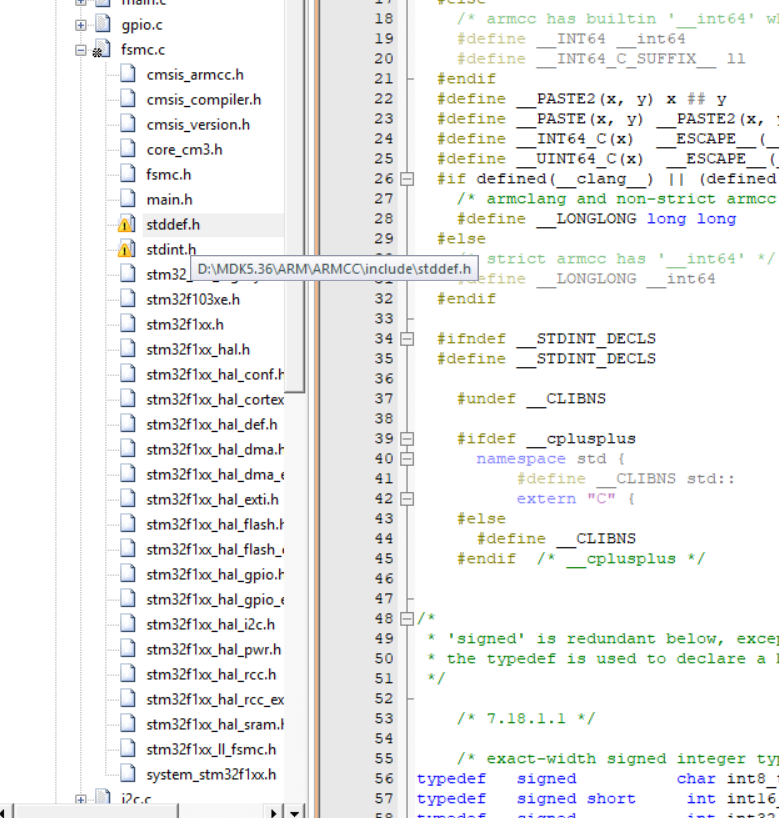Click the '/* 7.18.1.1 */' comment
The width and height of the screenshot is (779, 818).
(x=526, y=718)
